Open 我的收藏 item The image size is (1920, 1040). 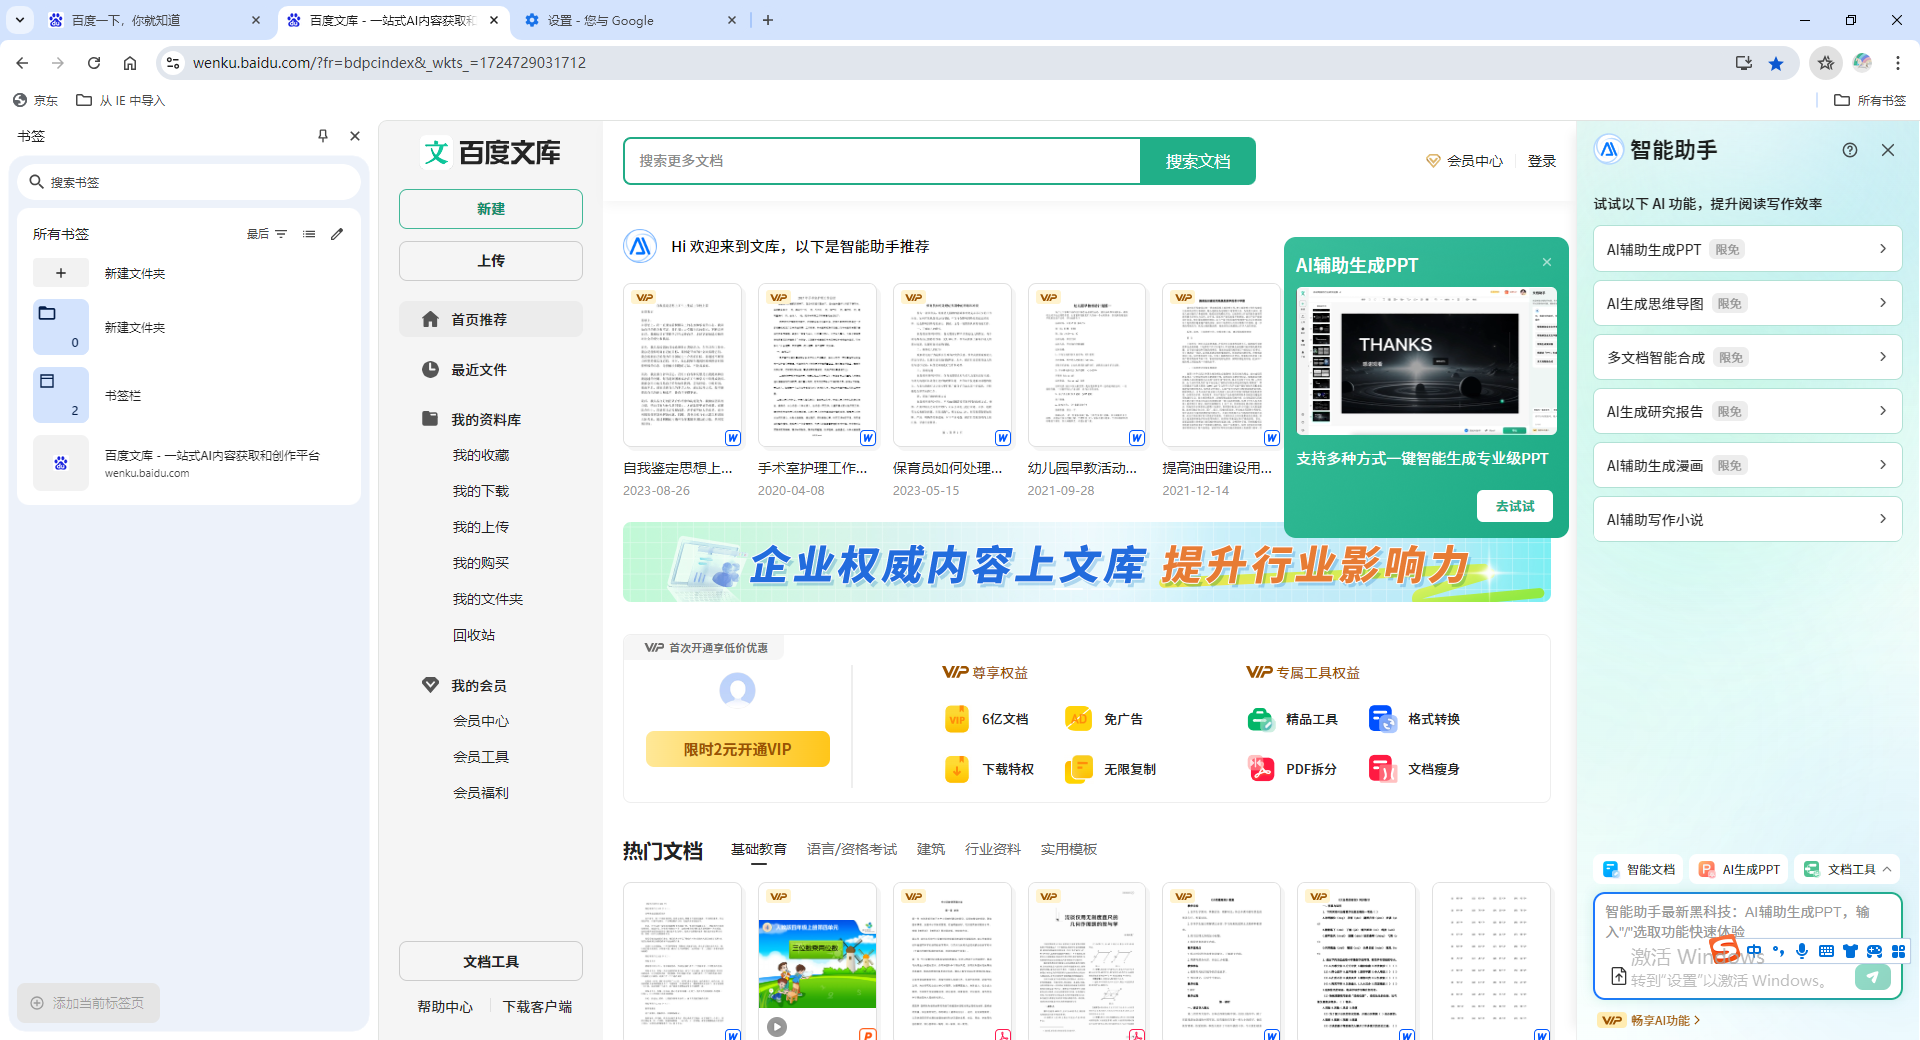tap(481, 455)
